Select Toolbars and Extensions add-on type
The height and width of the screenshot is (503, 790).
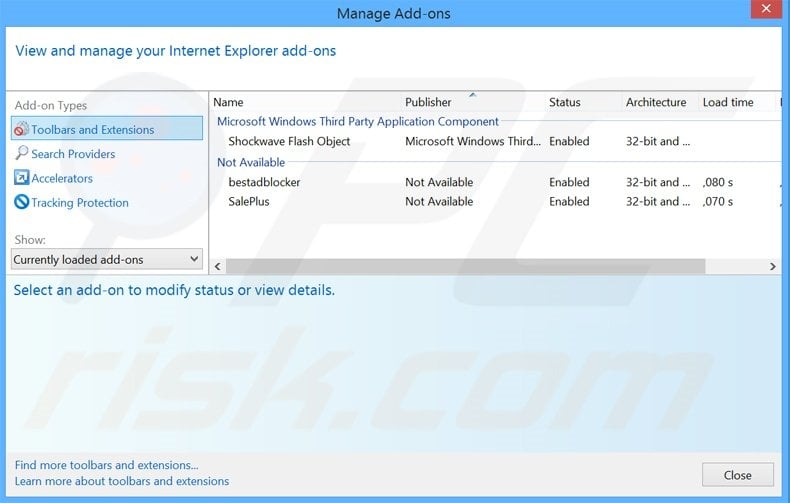point(107,129)
